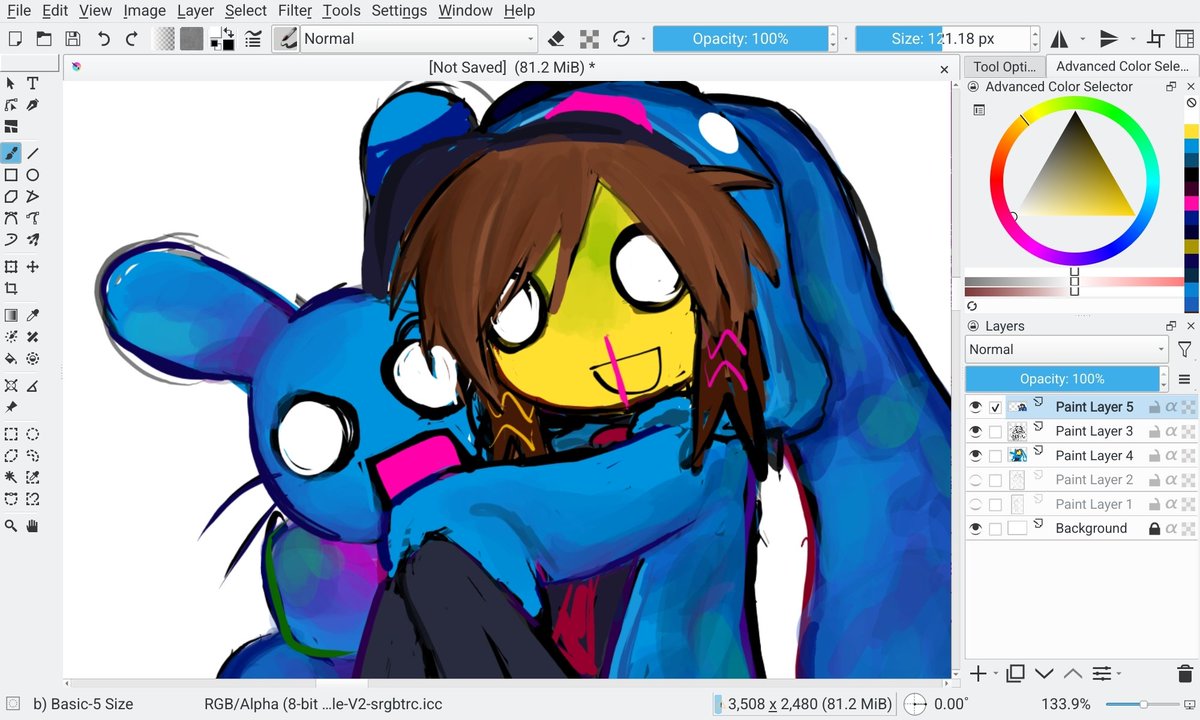Viewport: 1200px width, 720px height.
Task: Select the Reference Images pin tool
Action: pos(11,408)
